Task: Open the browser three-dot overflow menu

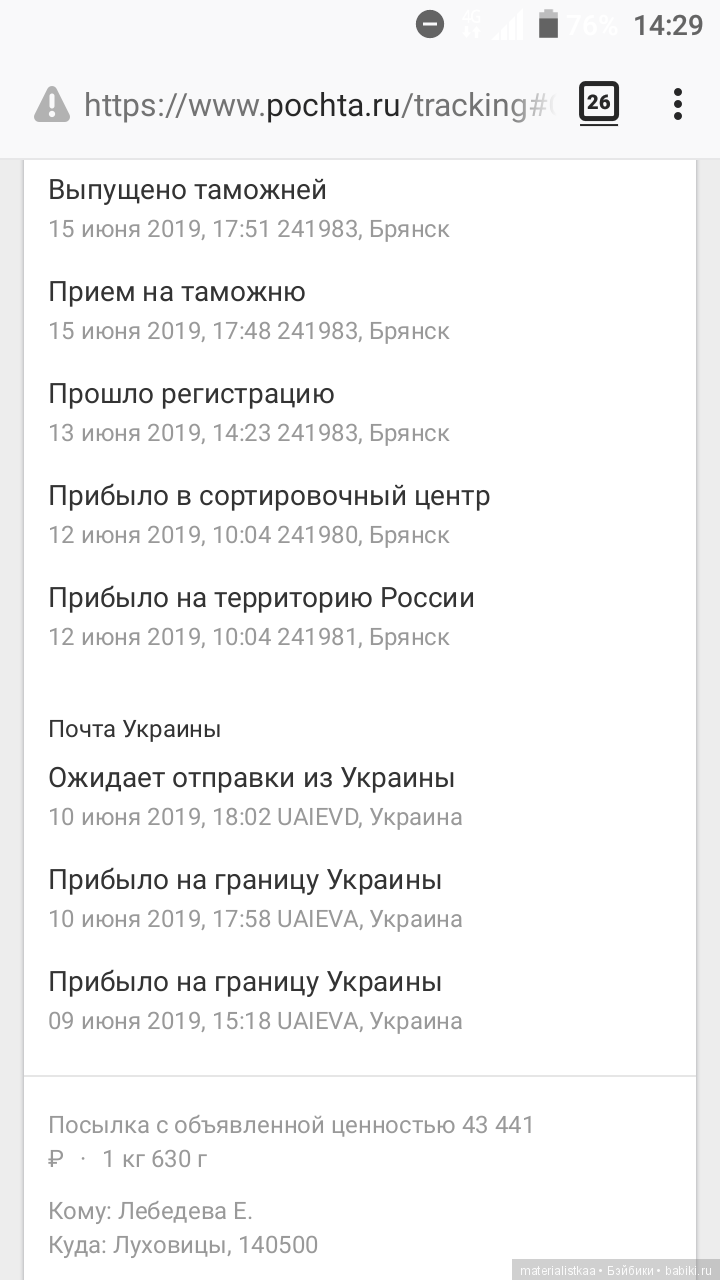Action: (x=678, y=104)
